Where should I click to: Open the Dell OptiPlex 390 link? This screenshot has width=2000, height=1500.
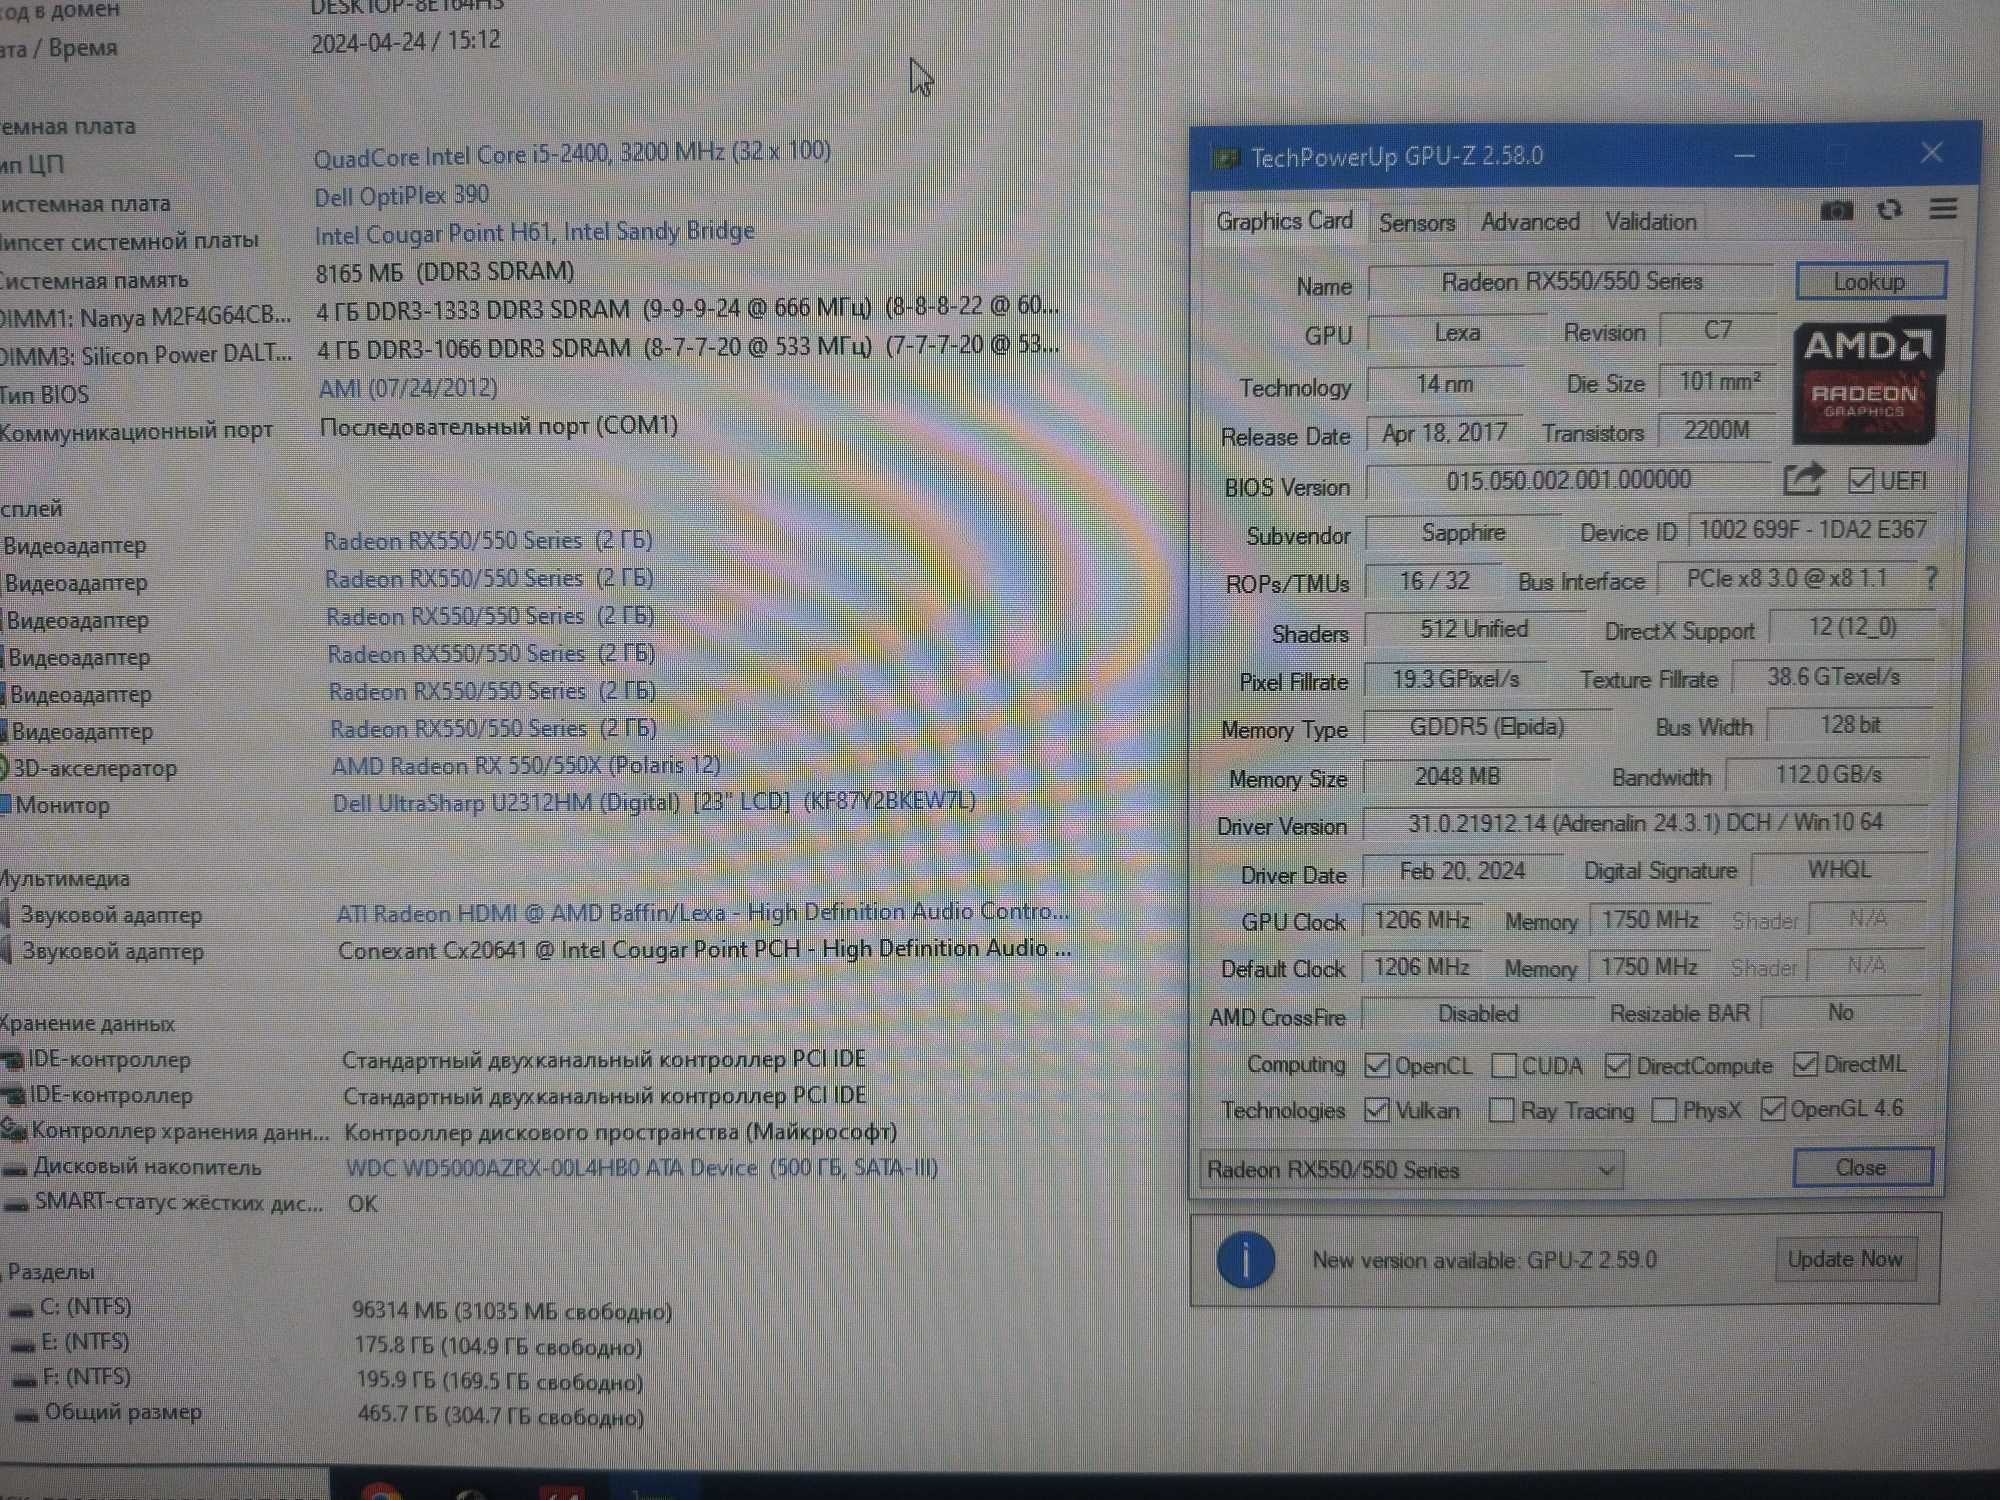pyautogui.click(x=402, y=196)
